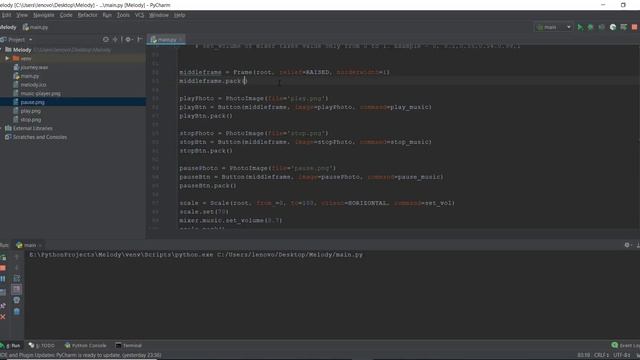The height and width of the screenshot is (360, 640).
Task: Open the main run configuration dropdown
Action: [x=553, y=27]
